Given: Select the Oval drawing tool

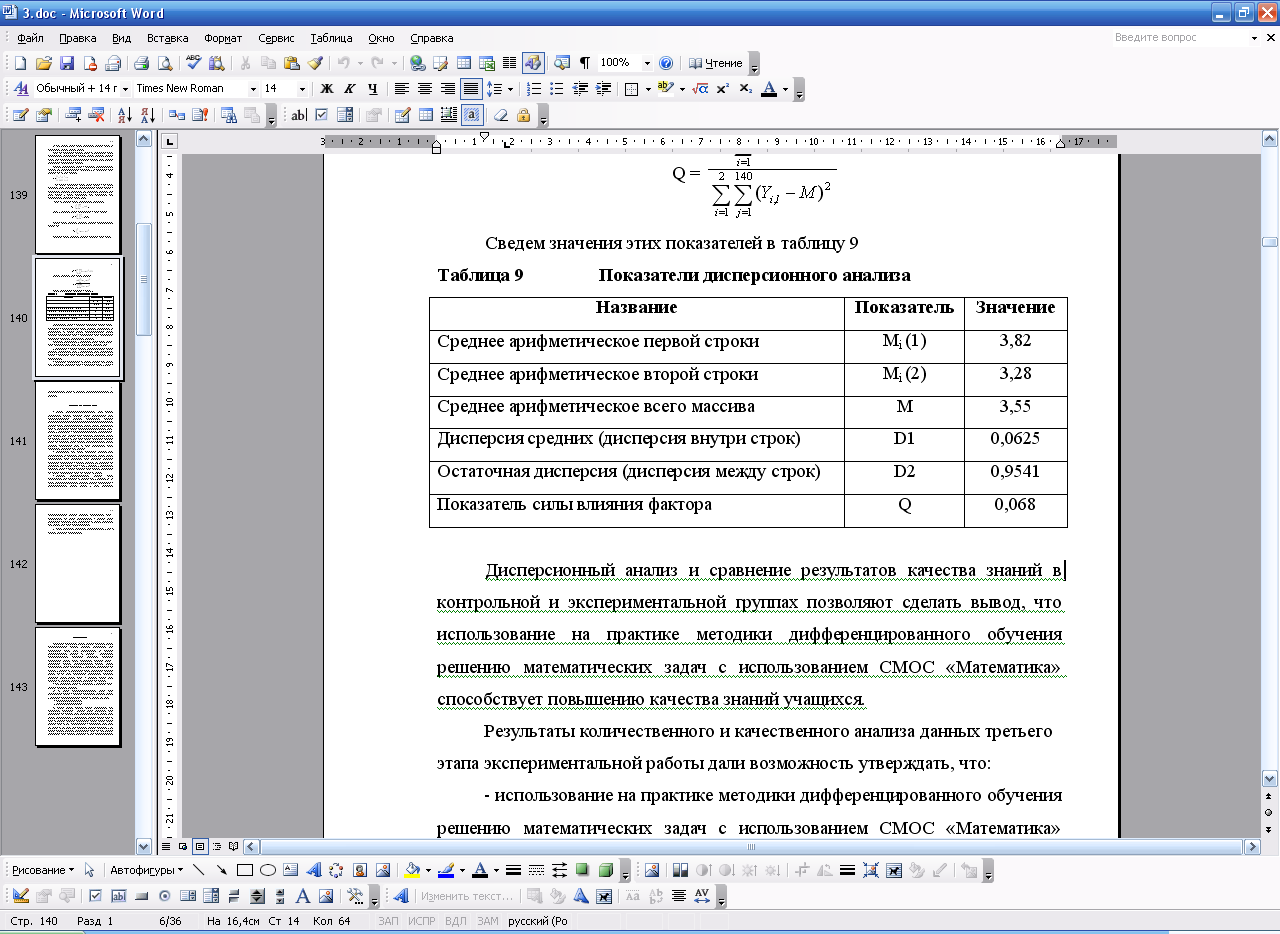Looking at the screenshot, I should pos(267,870).
